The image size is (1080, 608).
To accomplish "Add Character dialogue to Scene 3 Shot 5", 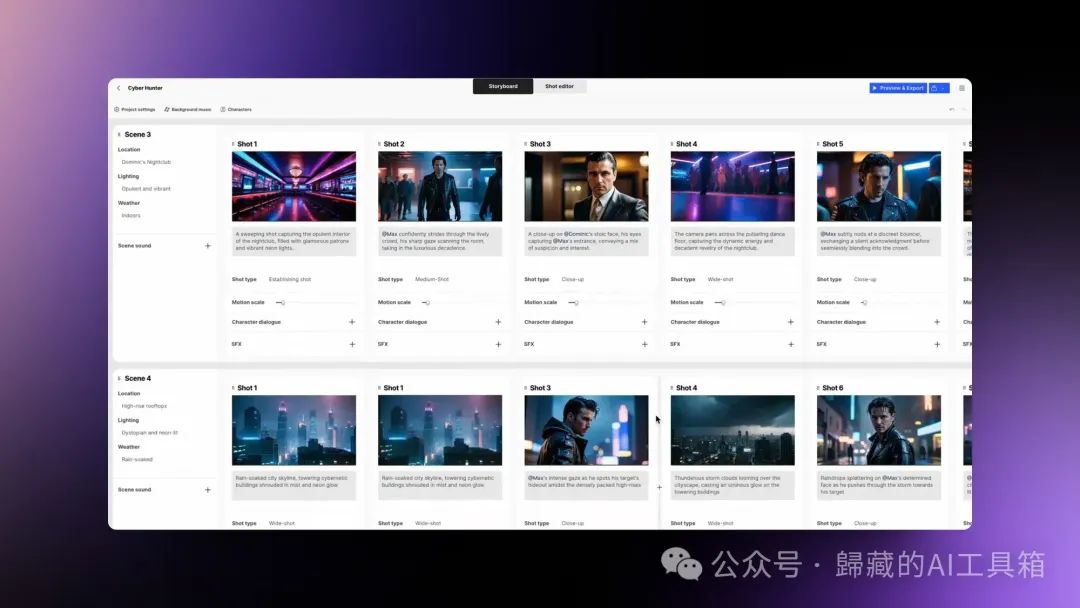I will click(937, 322).
